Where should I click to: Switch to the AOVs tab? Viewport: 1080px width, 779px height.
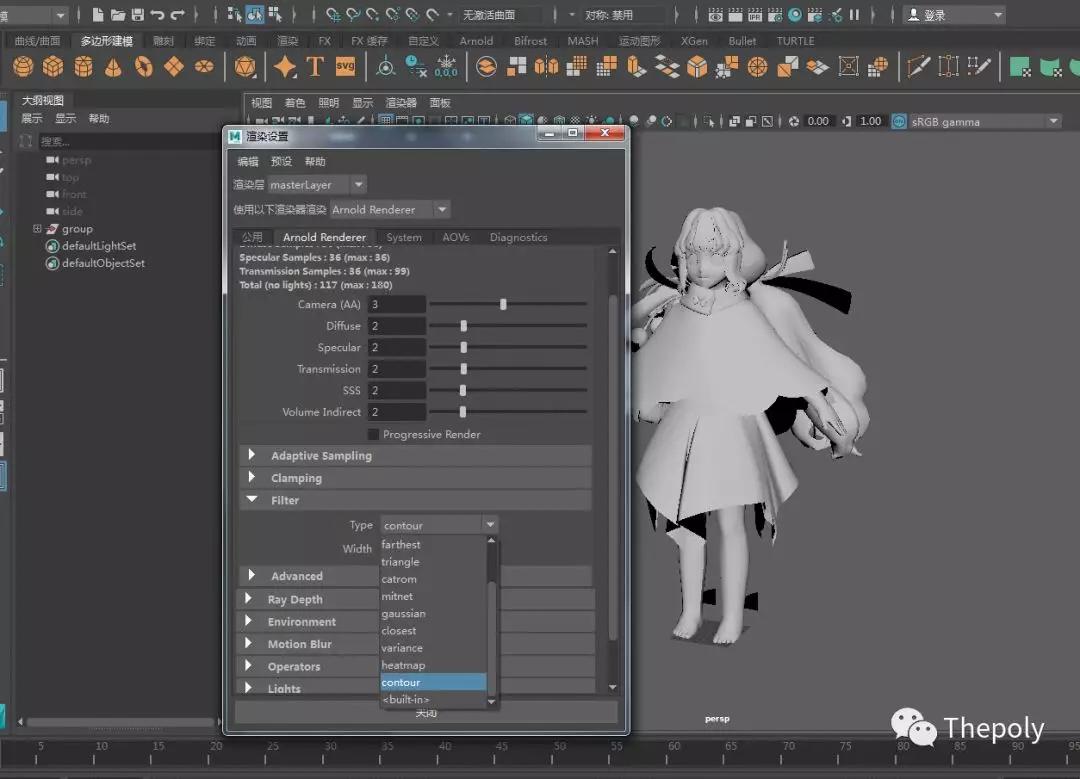point(456,238)
